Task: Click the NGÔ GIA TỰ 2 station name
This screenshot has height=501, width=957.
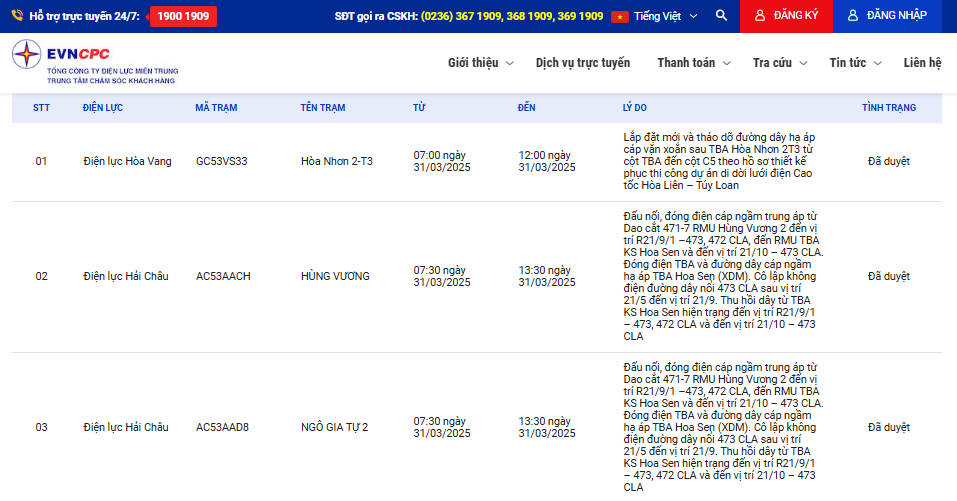Action: coord(334,427)
